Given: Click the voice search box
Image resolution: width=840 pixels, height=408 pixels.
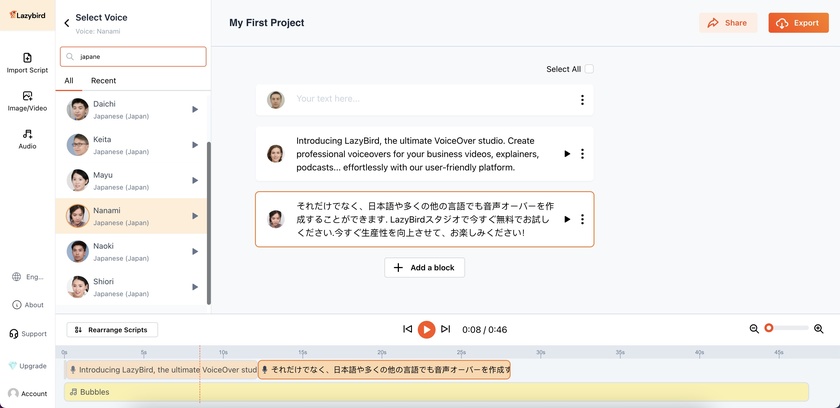Looking at the screenshot, I should pyautogui.click(x=133, y=57).
